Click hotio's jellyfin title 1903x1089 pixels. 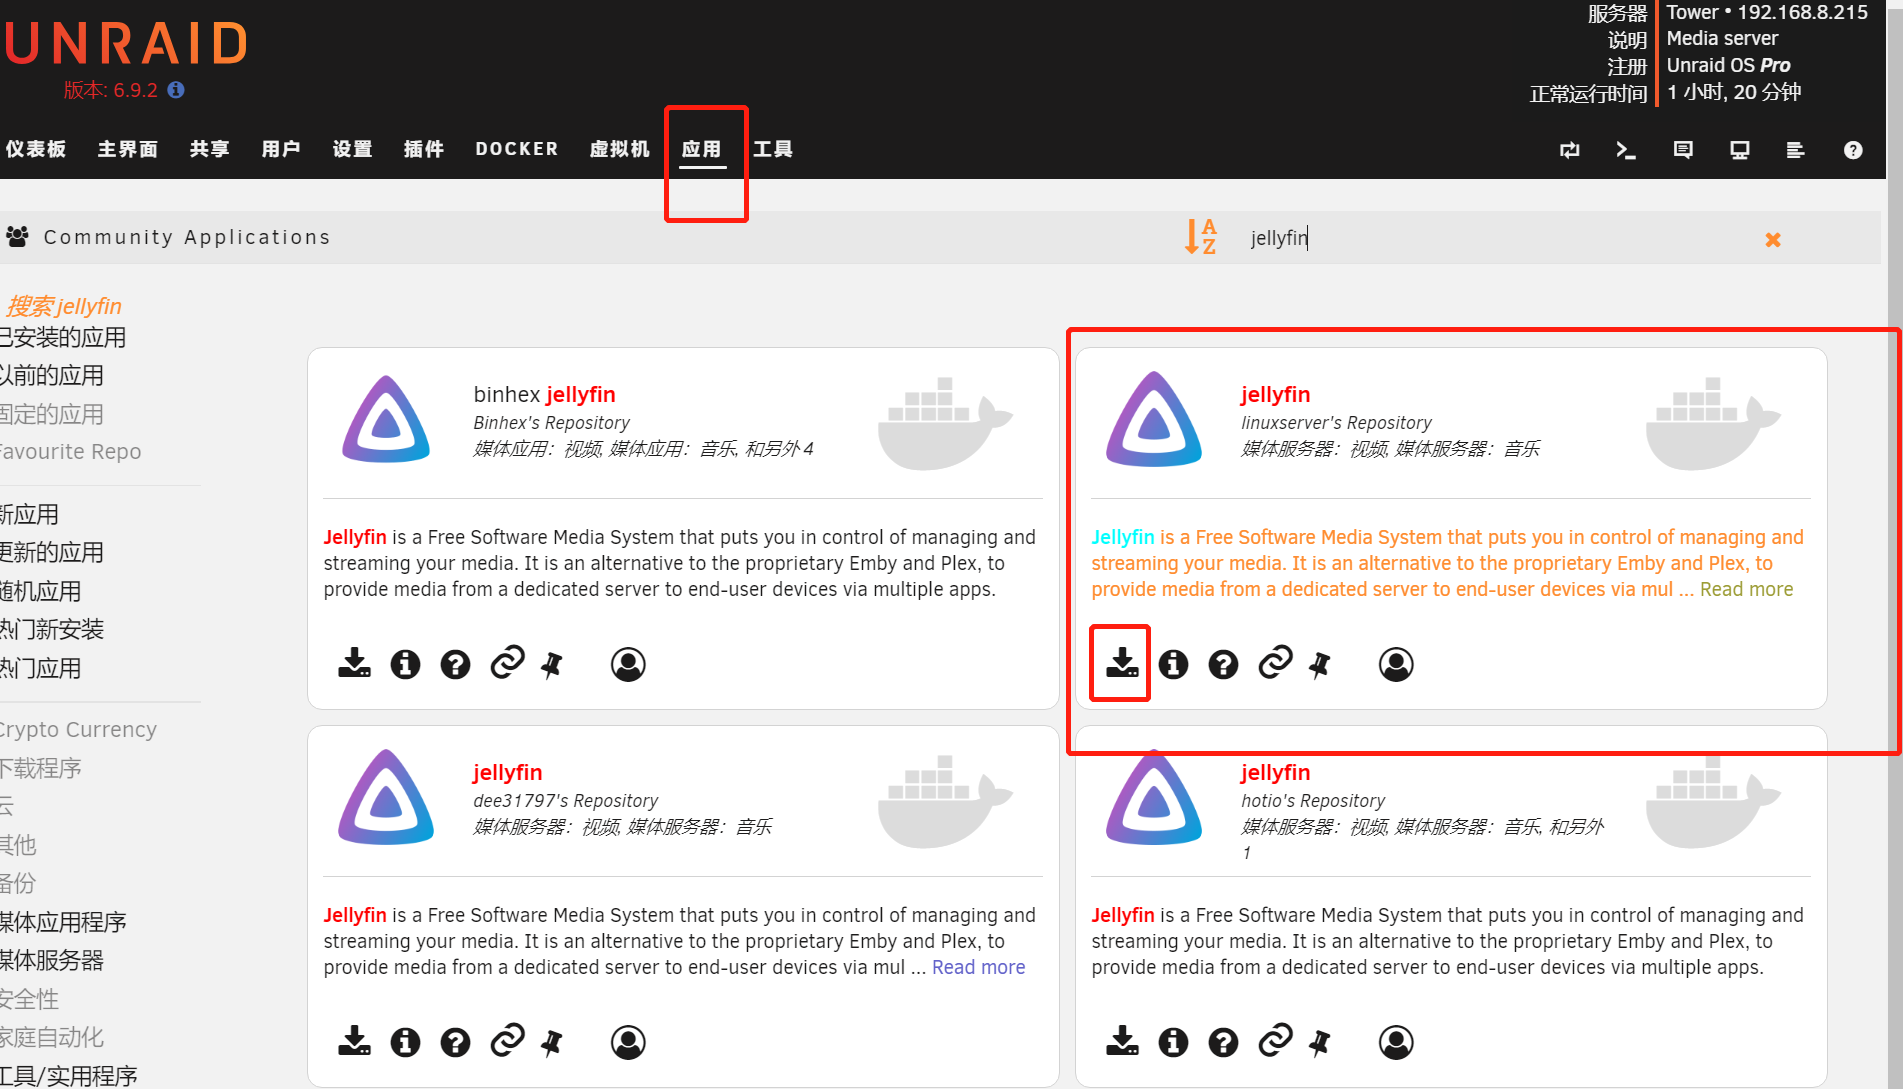[x=1275, y=772]
